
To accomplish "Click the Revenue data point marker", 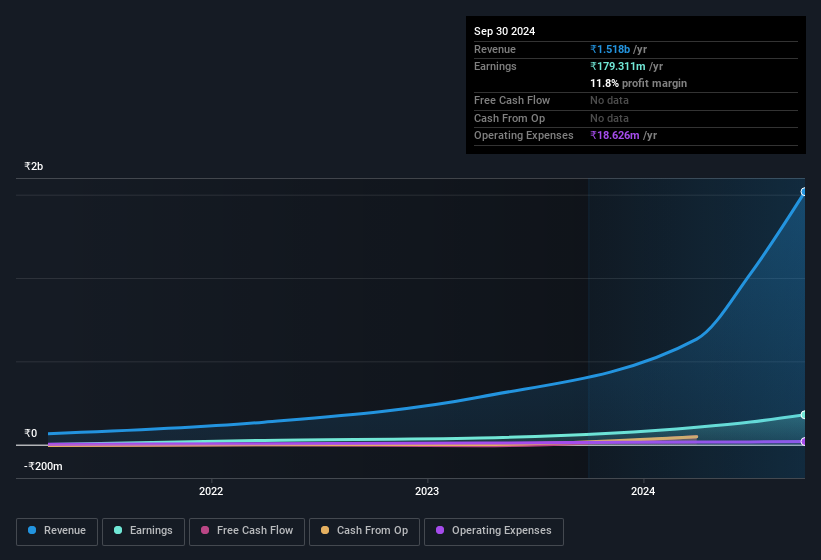I will pyautogui.click(x=804, y=192).
